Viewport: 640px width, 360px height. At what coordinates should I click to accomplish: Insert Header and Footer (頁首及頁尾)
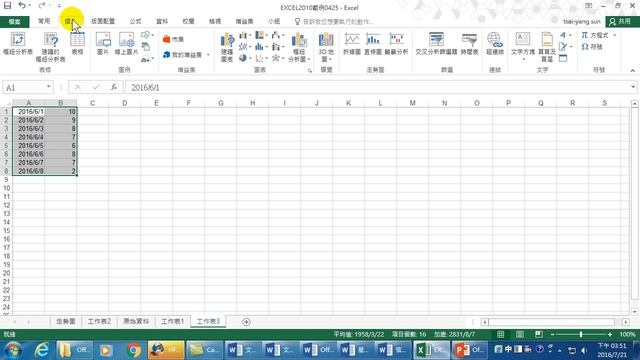point(547,47)
